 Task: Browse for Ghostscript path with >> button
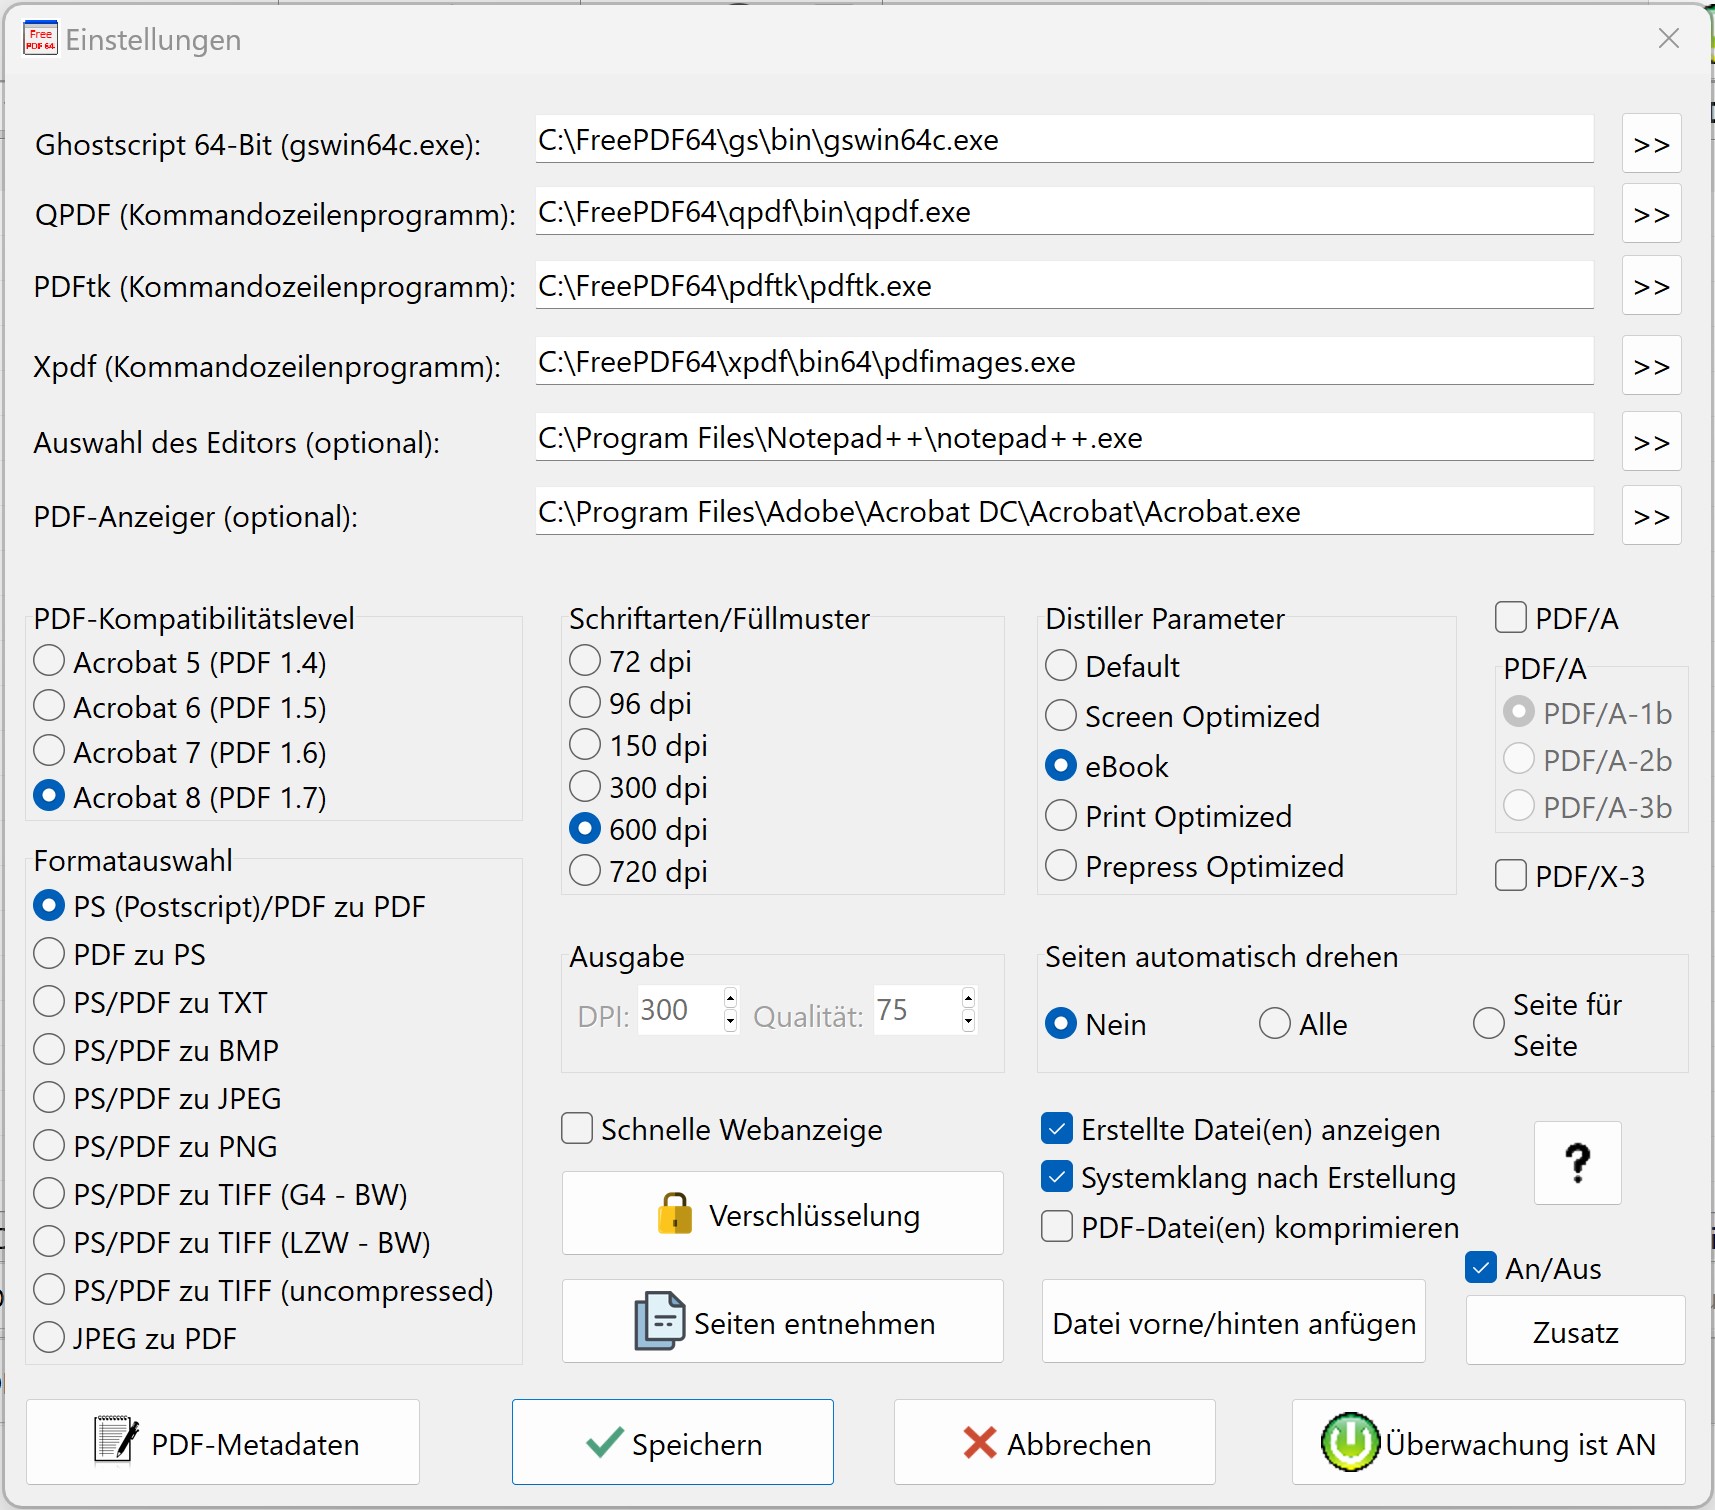[1652, 144]
